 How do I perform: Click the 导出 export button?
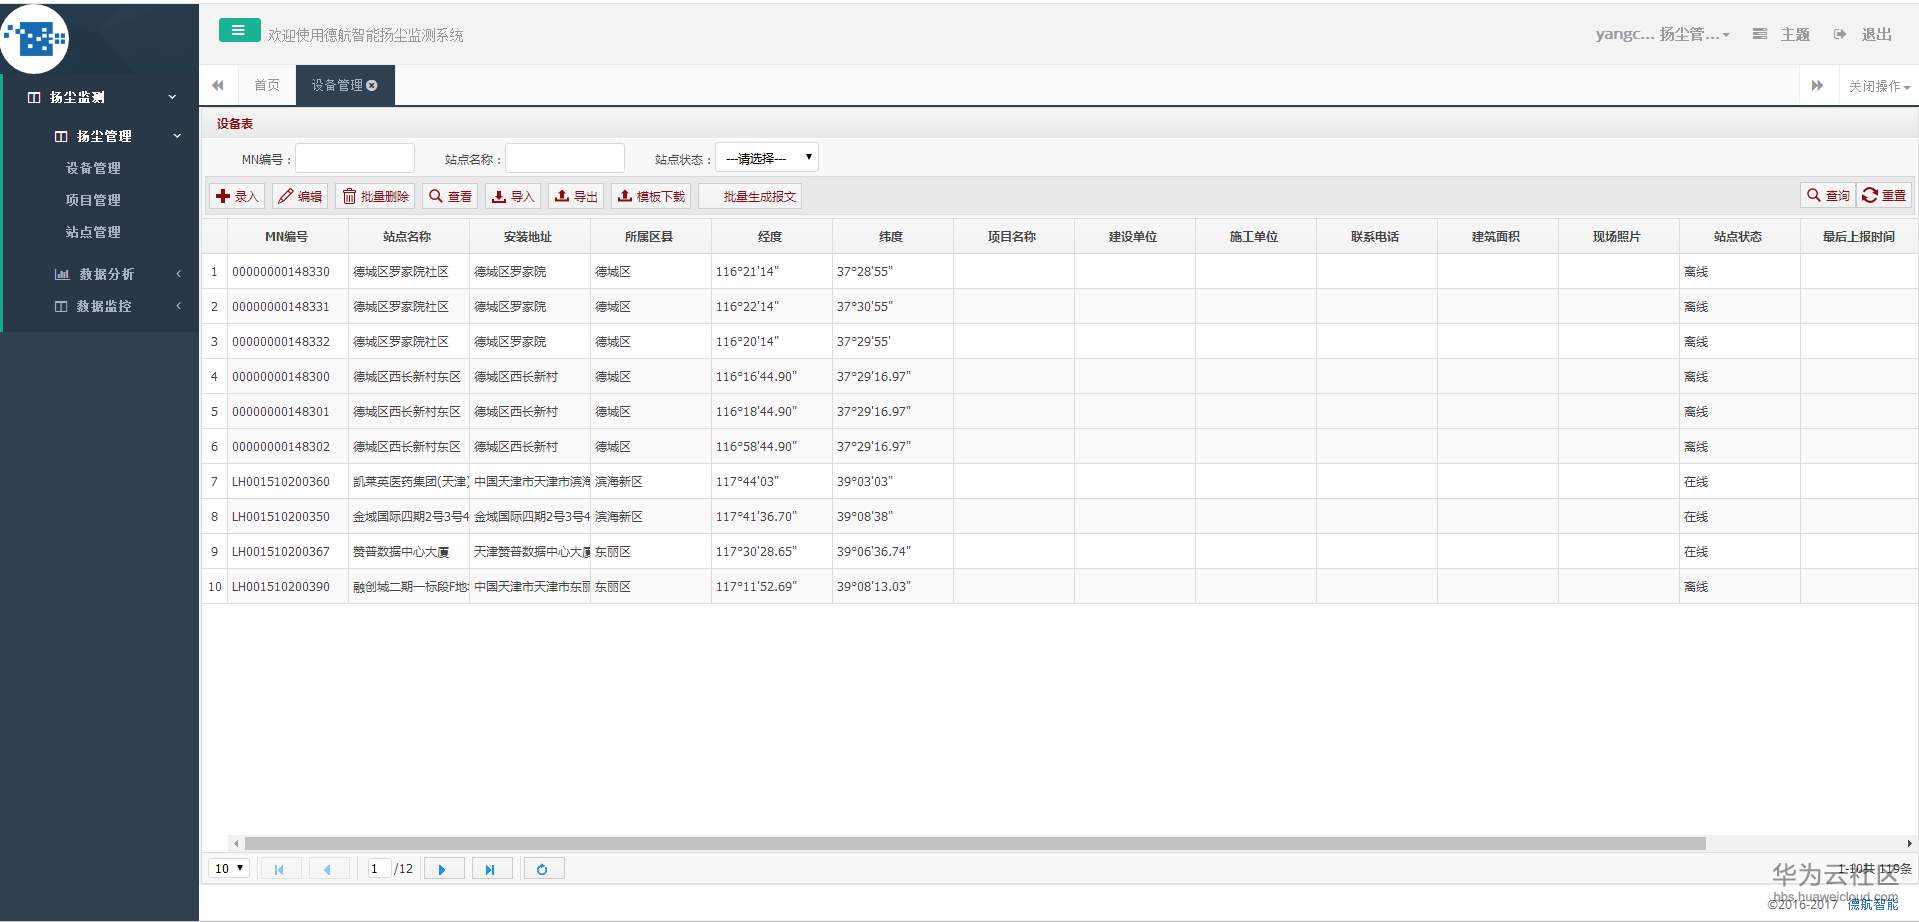(576, 196)
